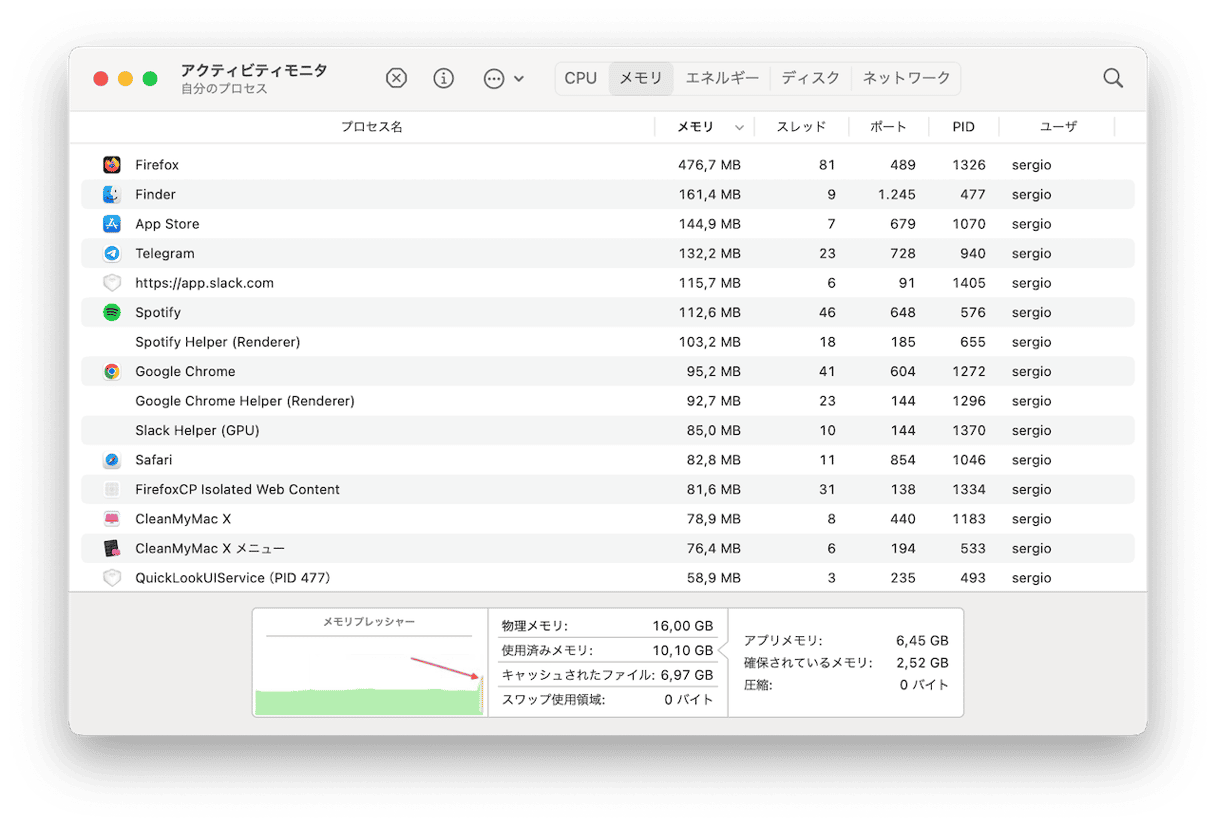Click the ellipsis more-actions icon

(494, 78)
